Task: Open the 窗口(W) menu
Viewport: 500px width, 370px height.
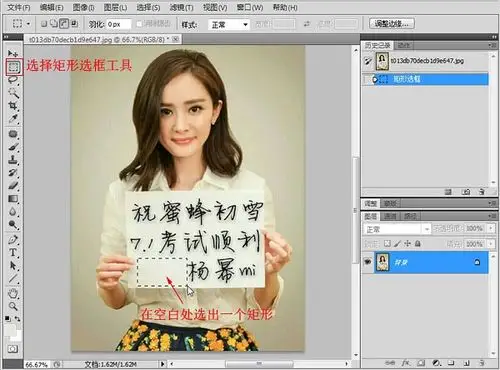Action: (x=250, y=7)
